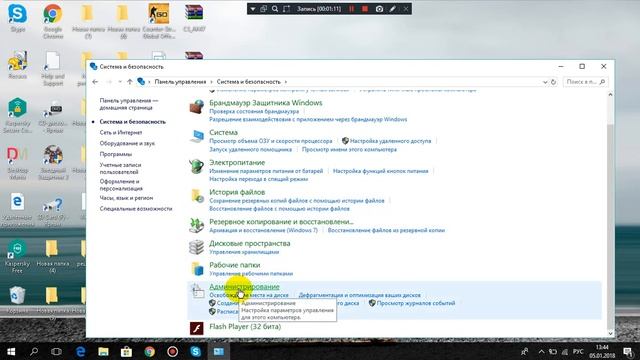640x360 pixels.
Task: Refresh the Control Panel view
Action: point(553,82)
